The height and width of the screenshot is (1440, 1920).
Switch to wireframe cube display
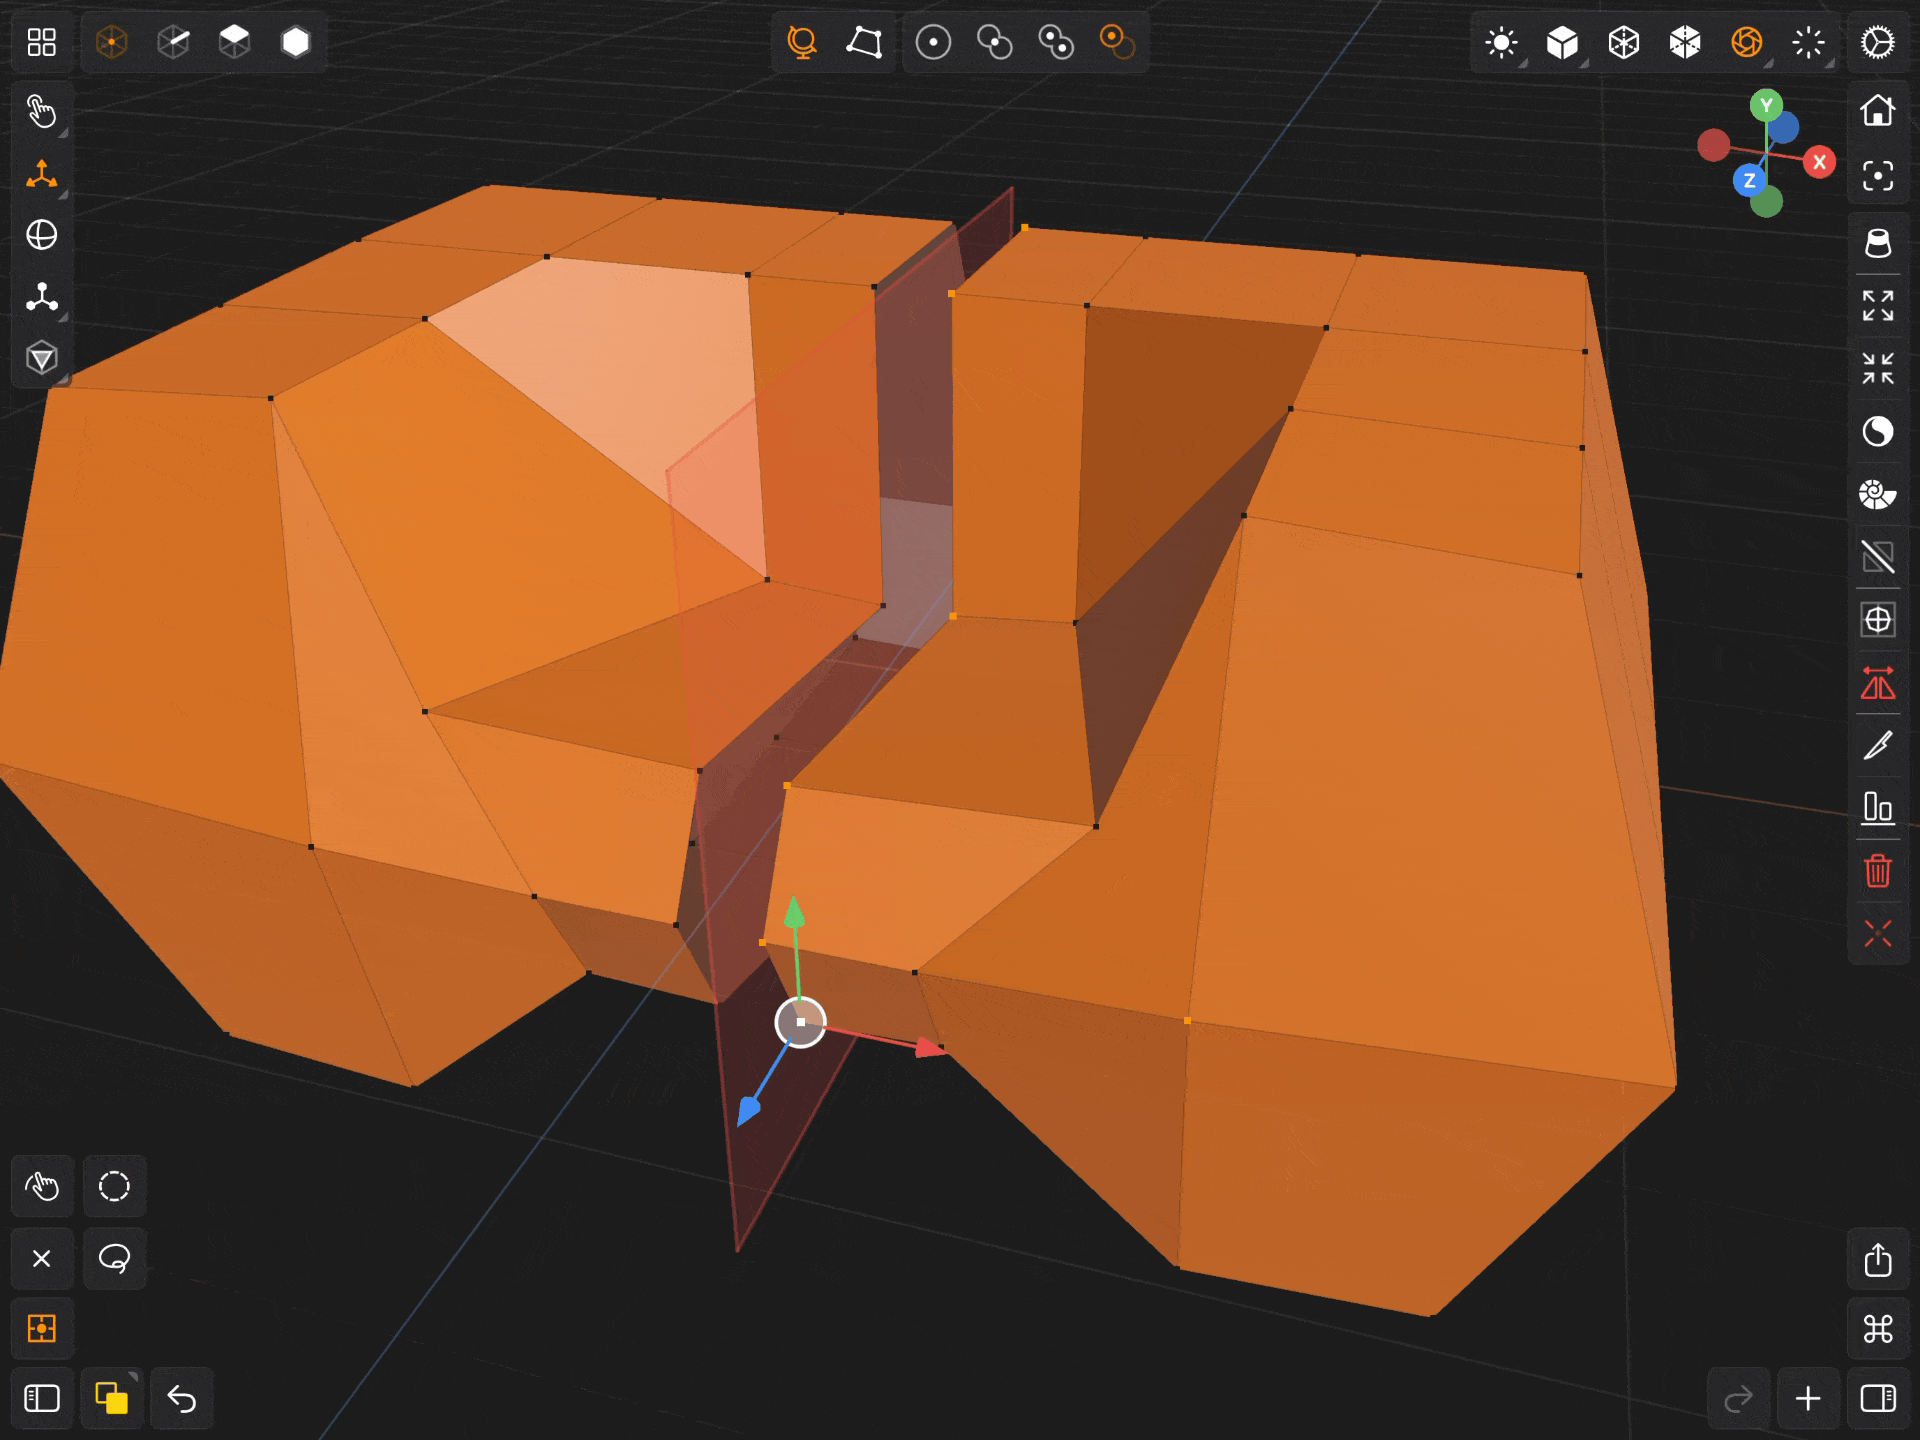click(1624, 42)
